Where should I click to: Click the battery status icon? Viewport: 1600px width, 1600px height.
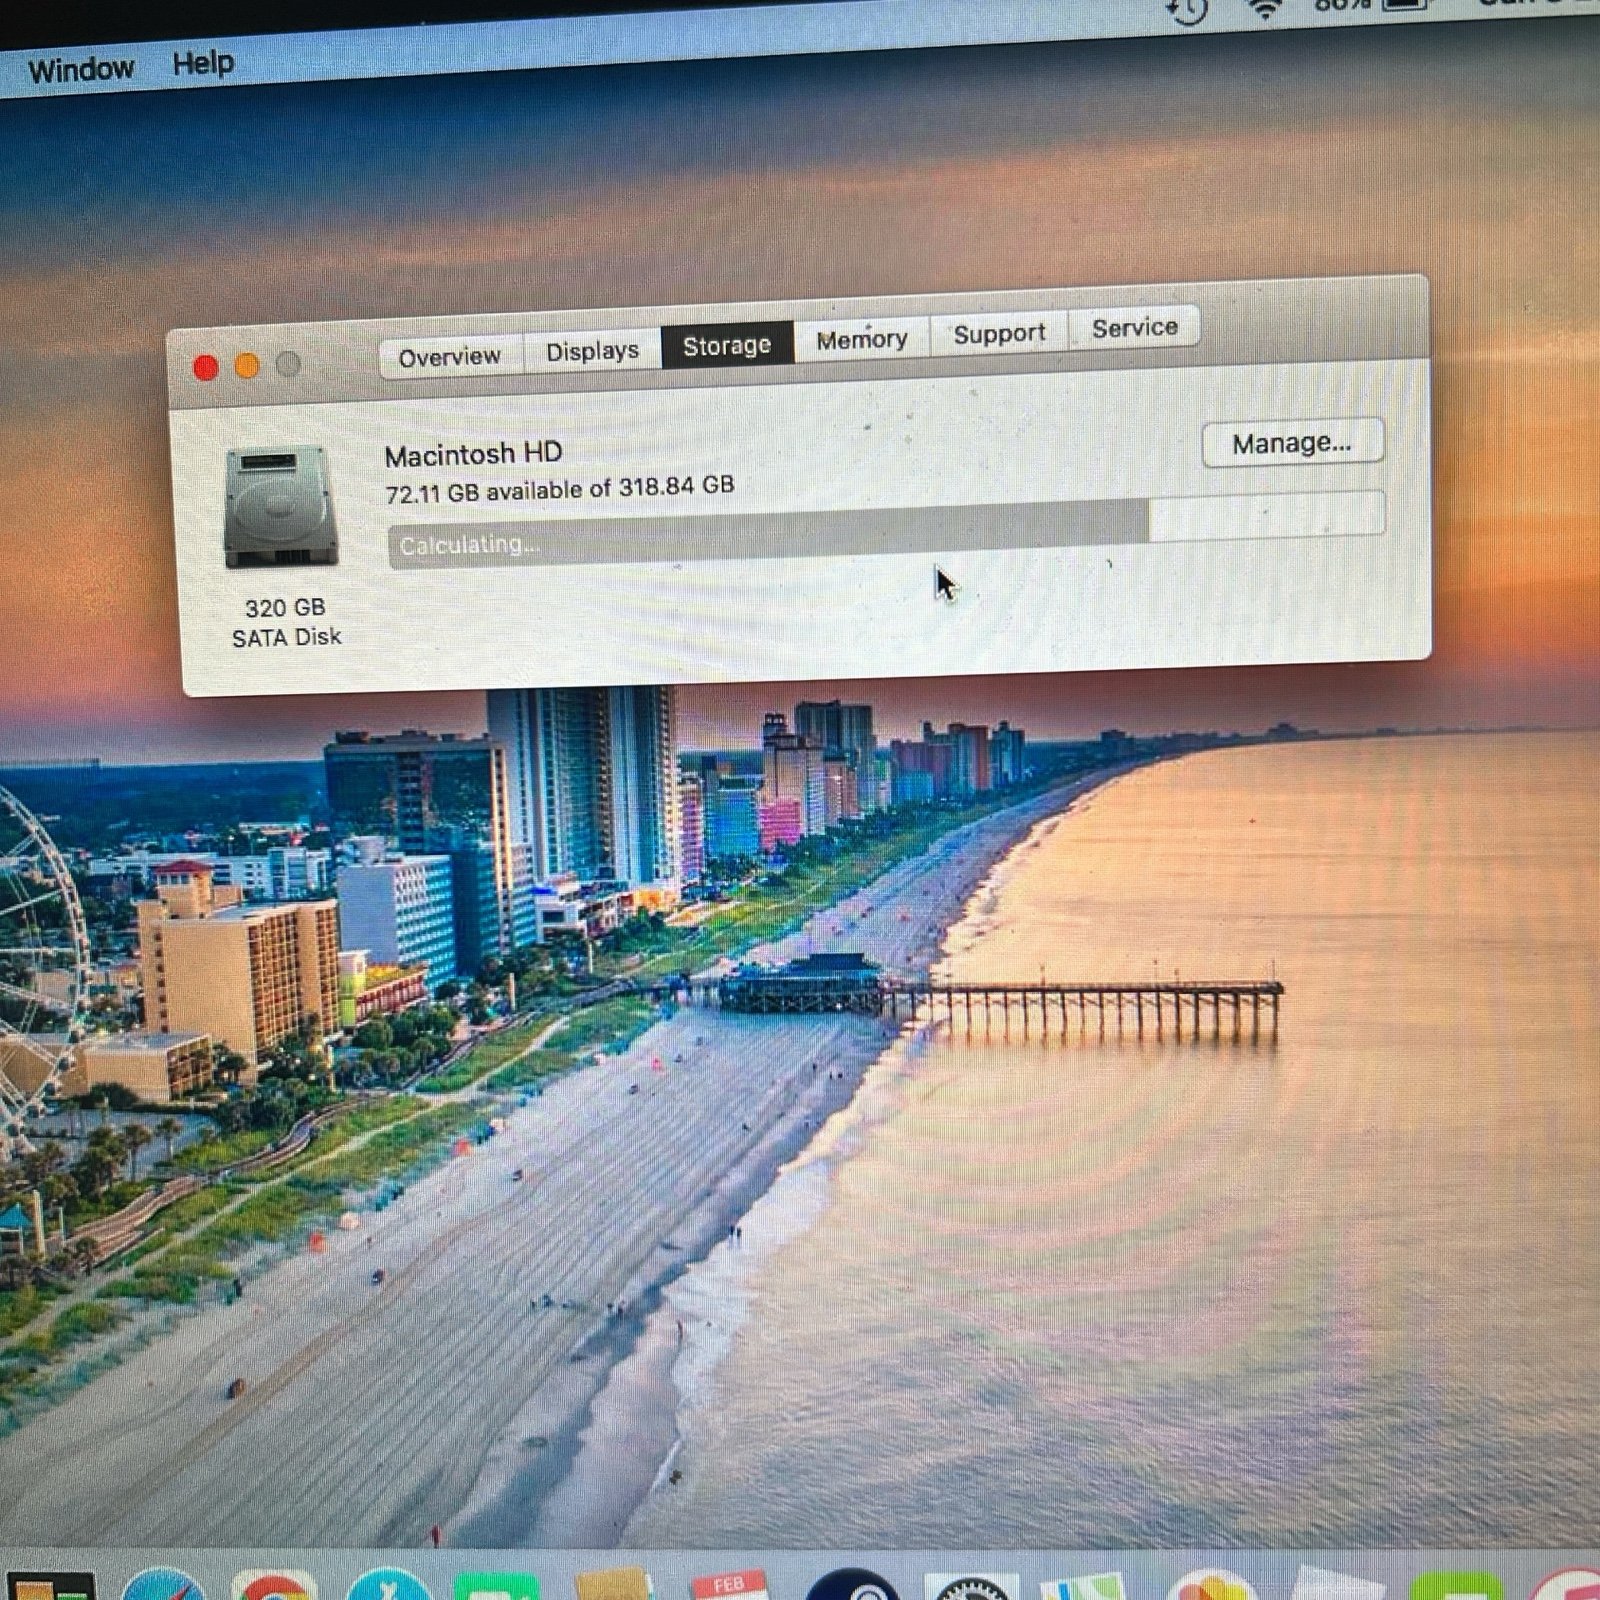pyautogui.click(x=1404, y=5)
